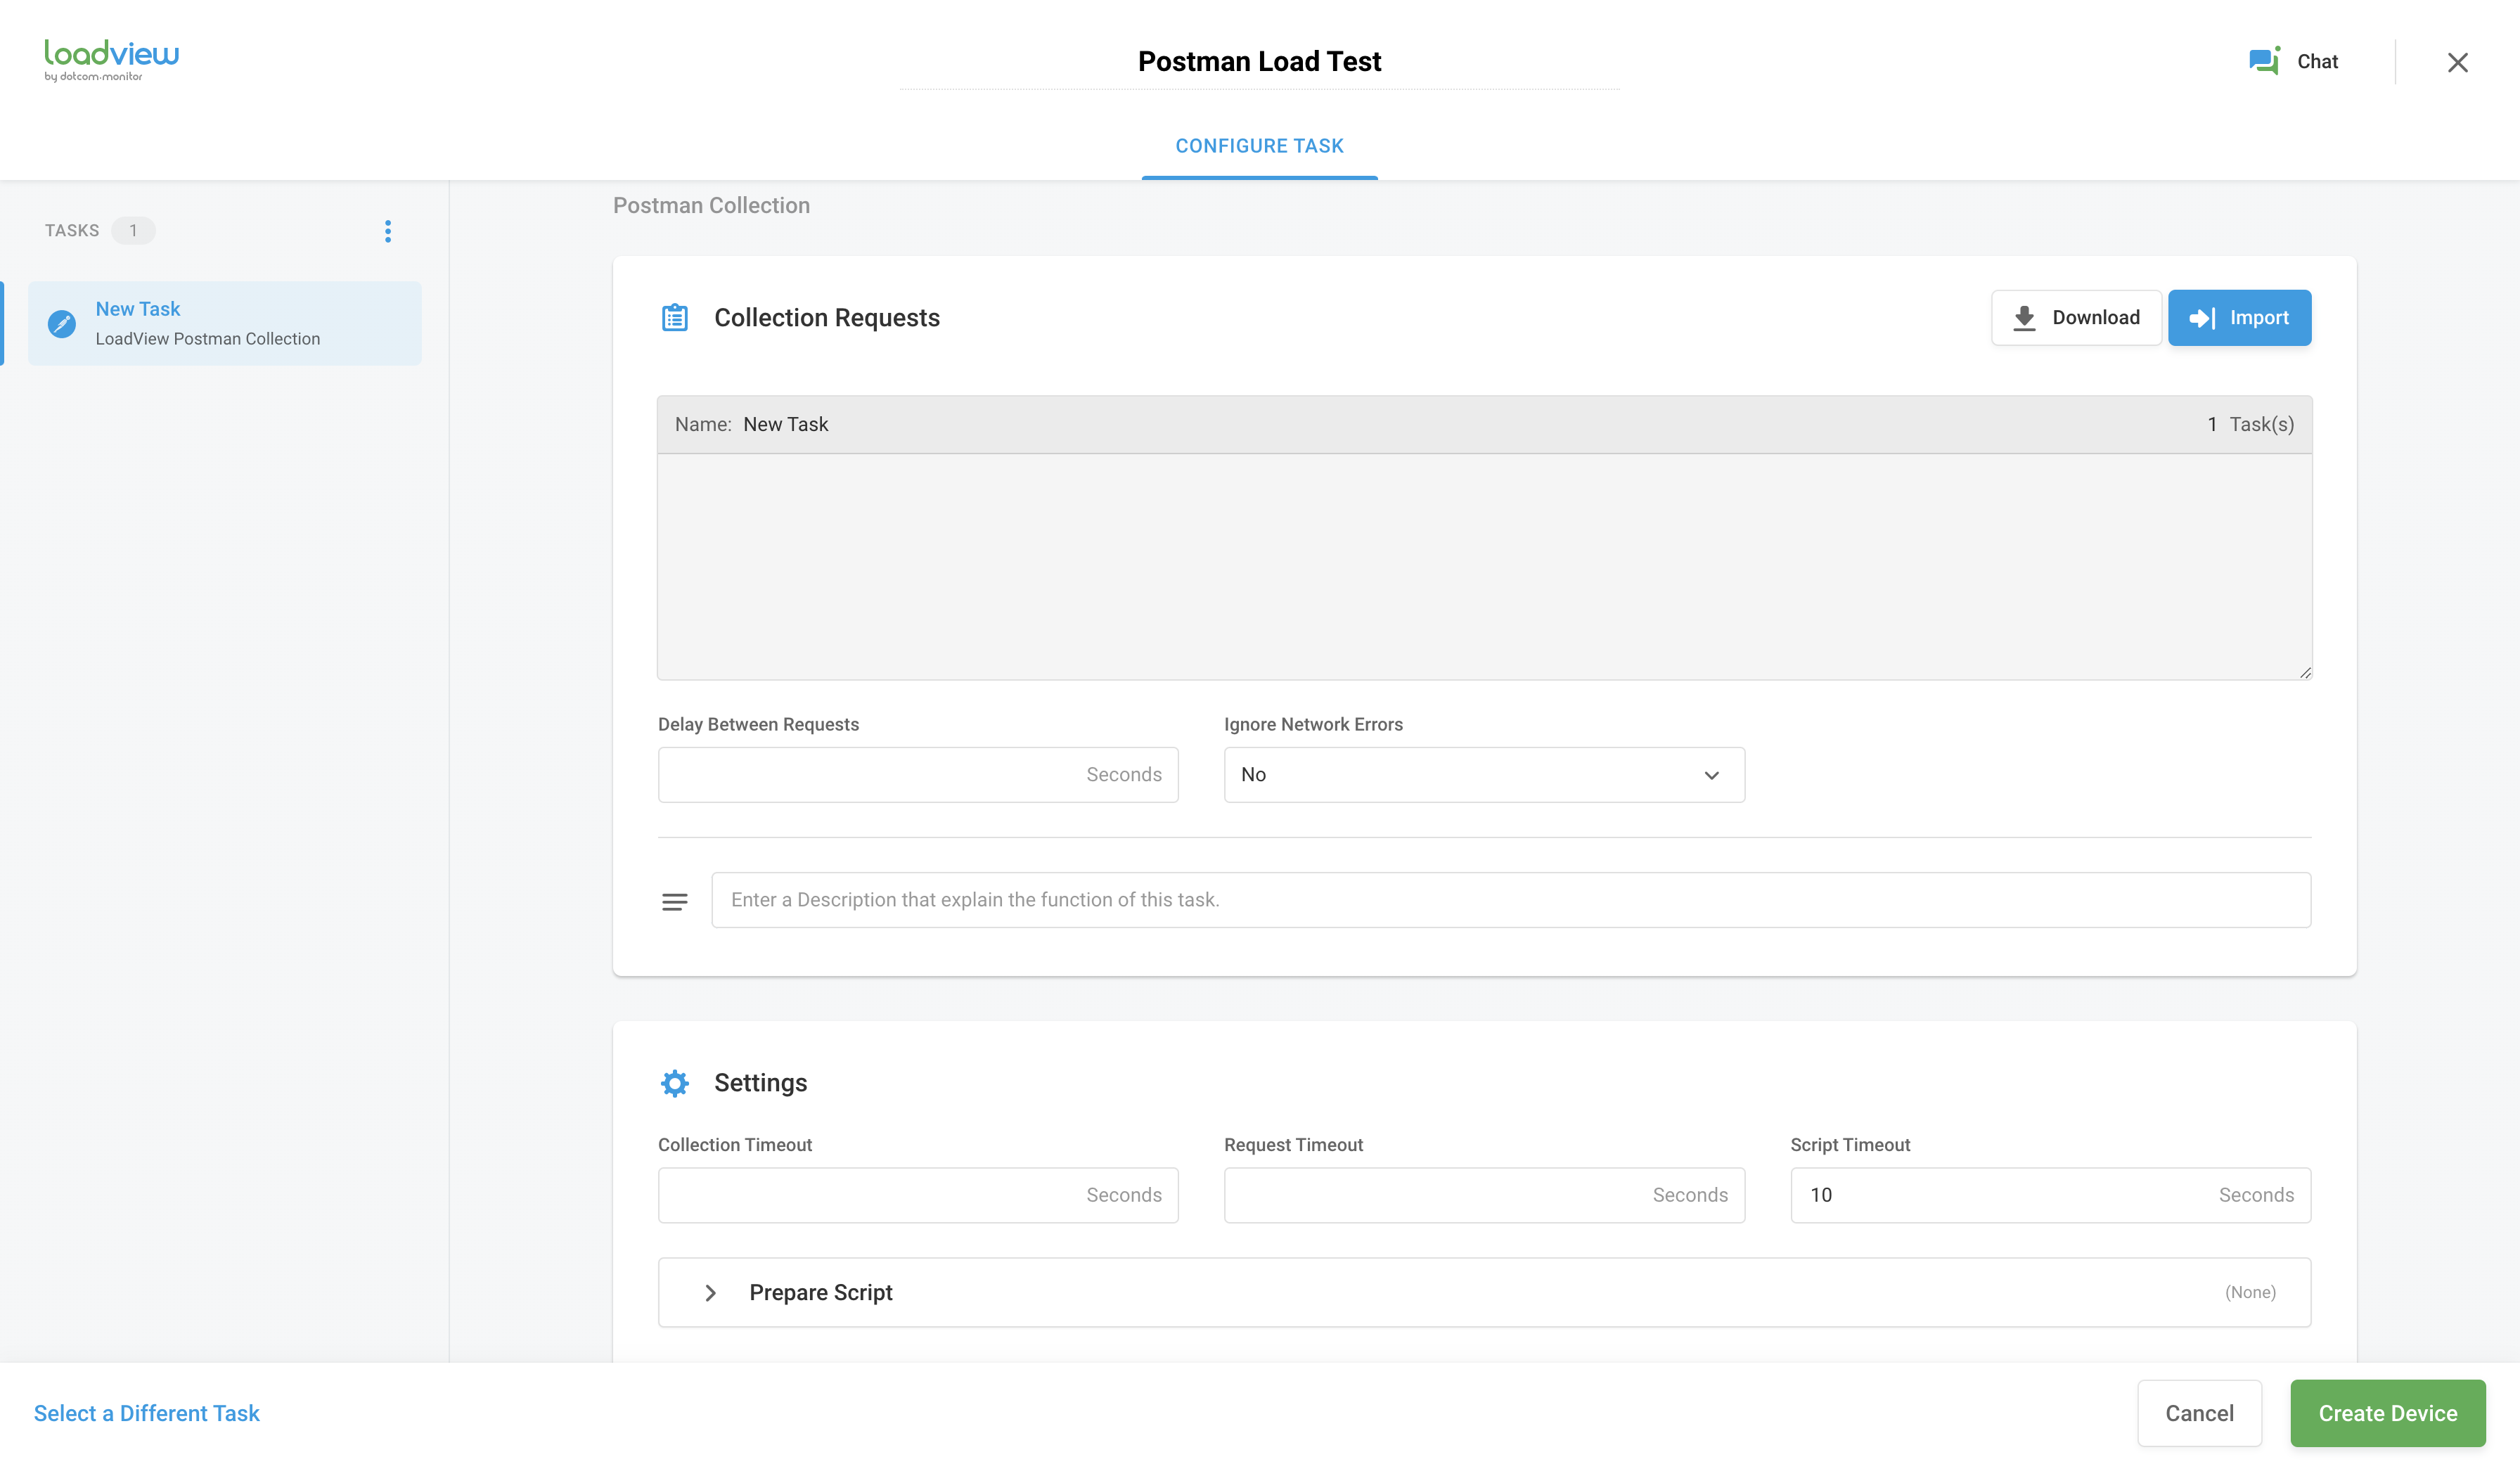2520x1464 pixels.
Task: Click the task description text field
Action: 1510,900
